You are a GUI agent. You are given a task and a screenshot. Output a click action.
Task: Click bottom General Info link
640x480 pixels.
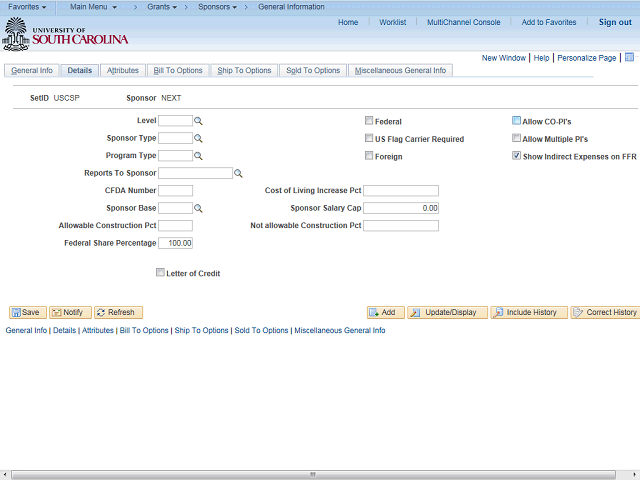[x=26, y=330]
